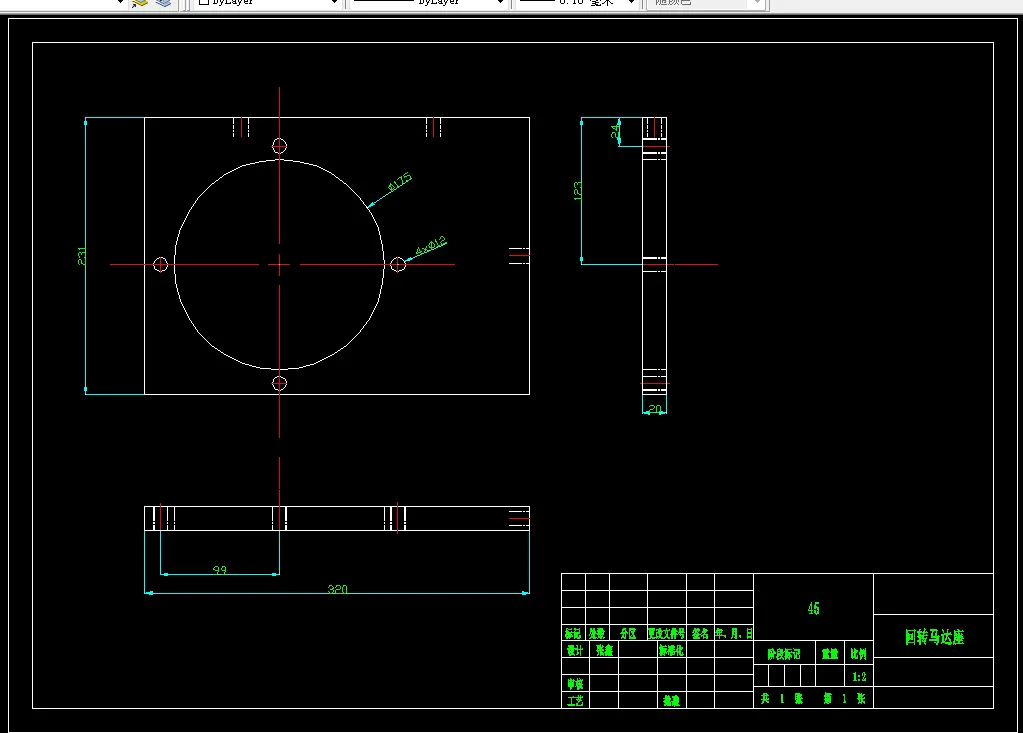1023x733 pixels.
Task: Pick the small hole below the large circle
Action: pos(279,383)
